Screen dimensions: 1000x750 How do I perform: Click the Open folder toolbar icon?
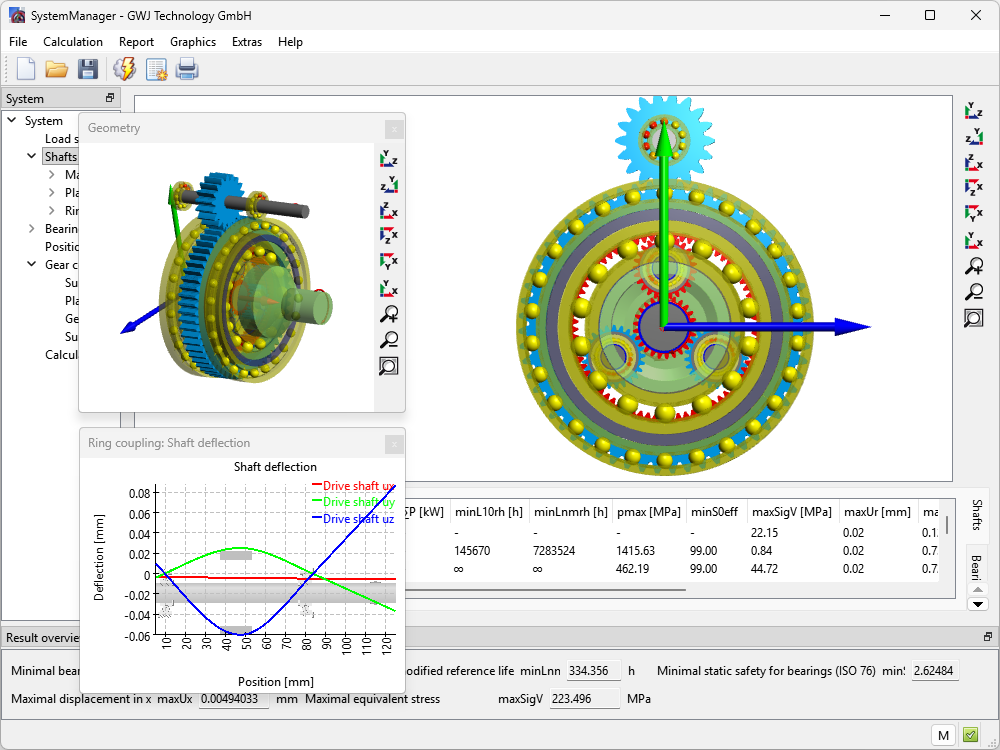56,69
